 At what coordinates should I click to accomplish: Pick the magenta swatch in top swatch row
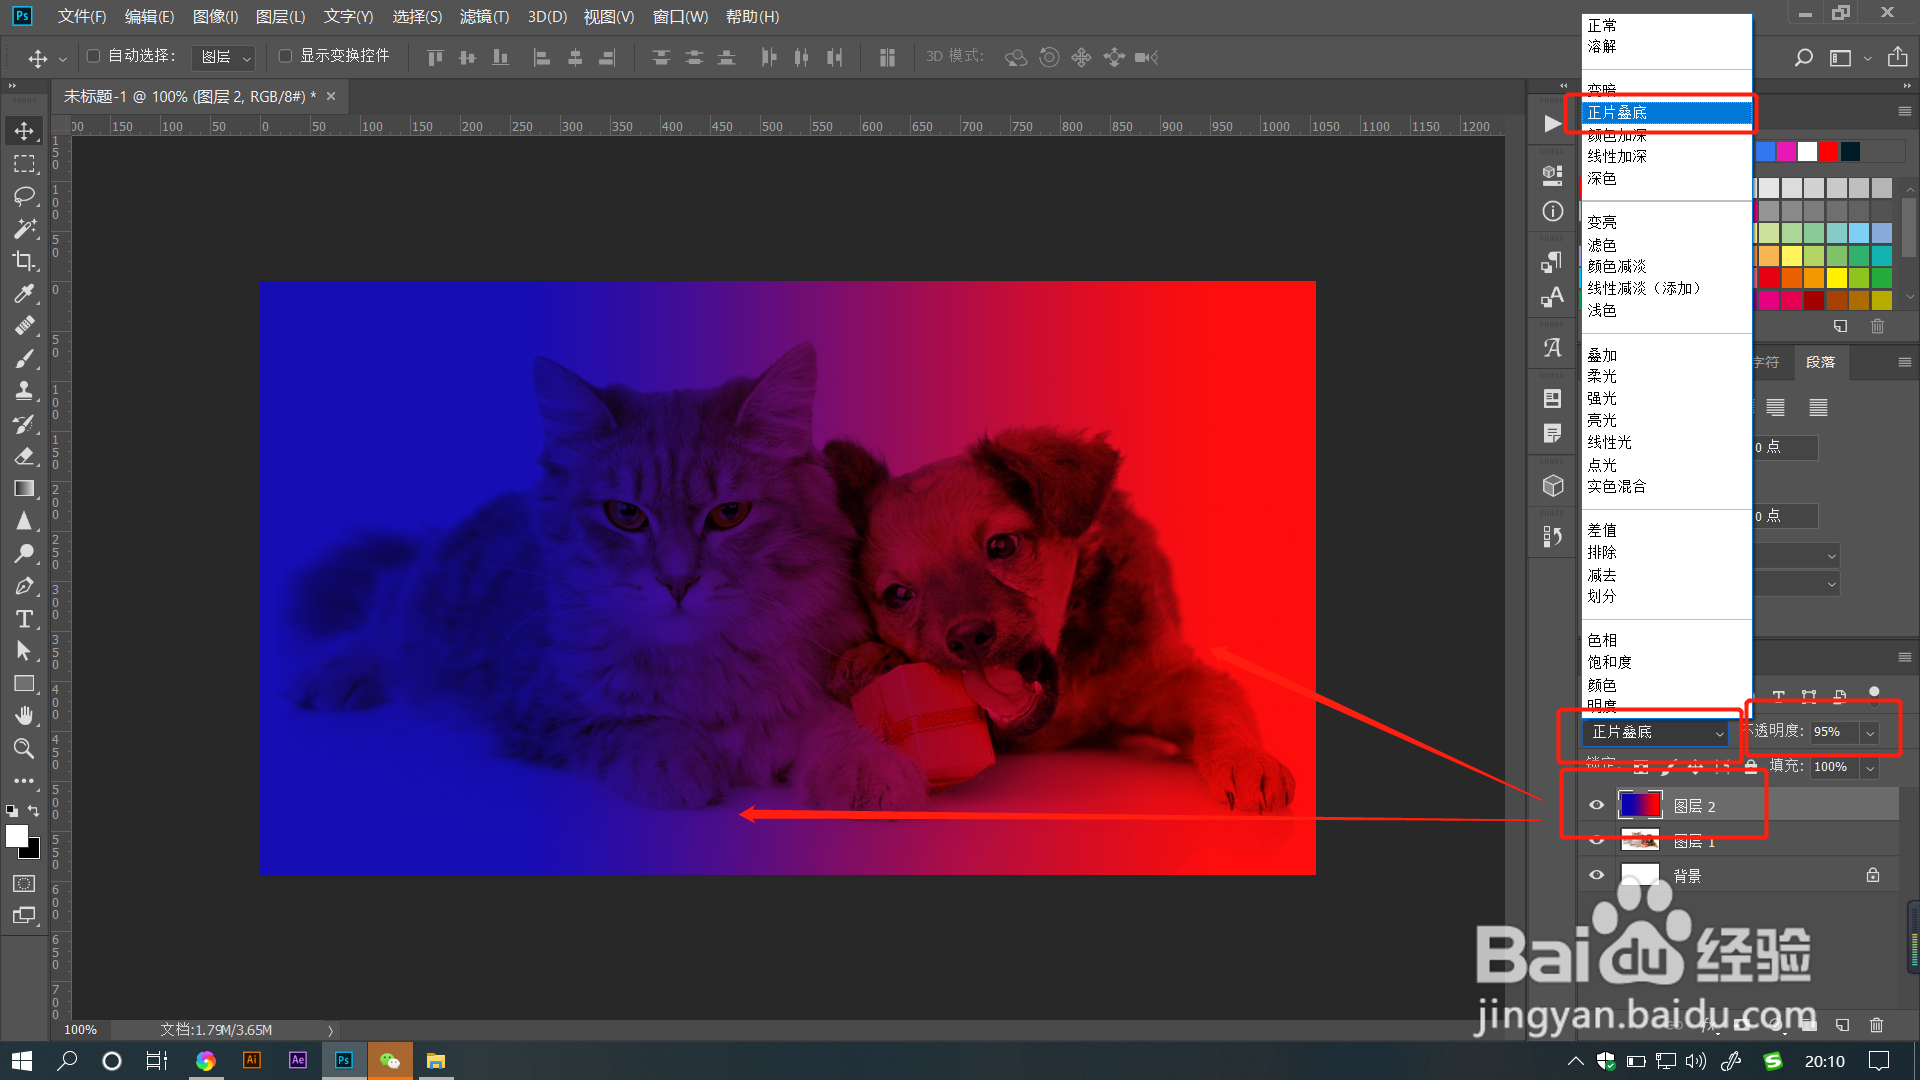[1786, 151]
